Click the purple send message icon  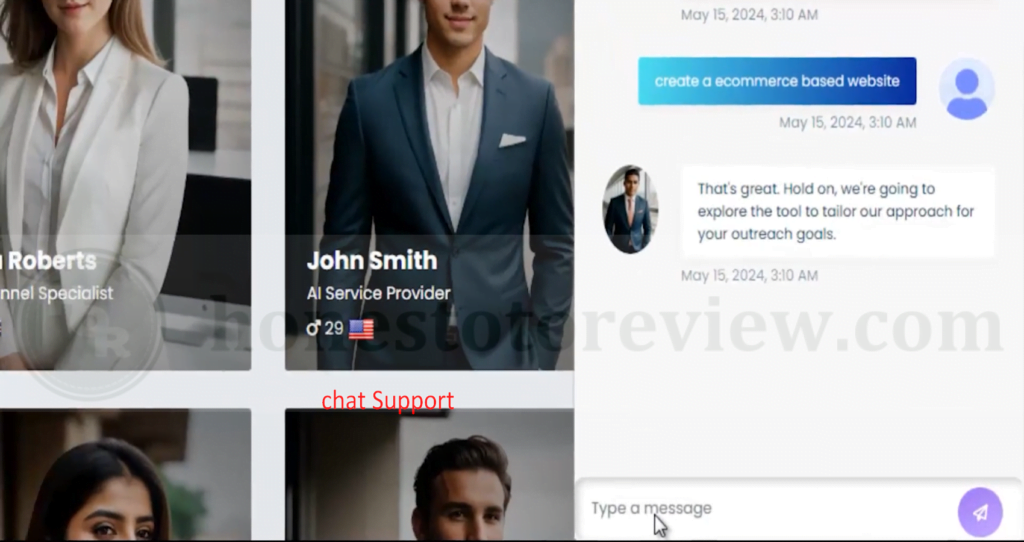980,512
